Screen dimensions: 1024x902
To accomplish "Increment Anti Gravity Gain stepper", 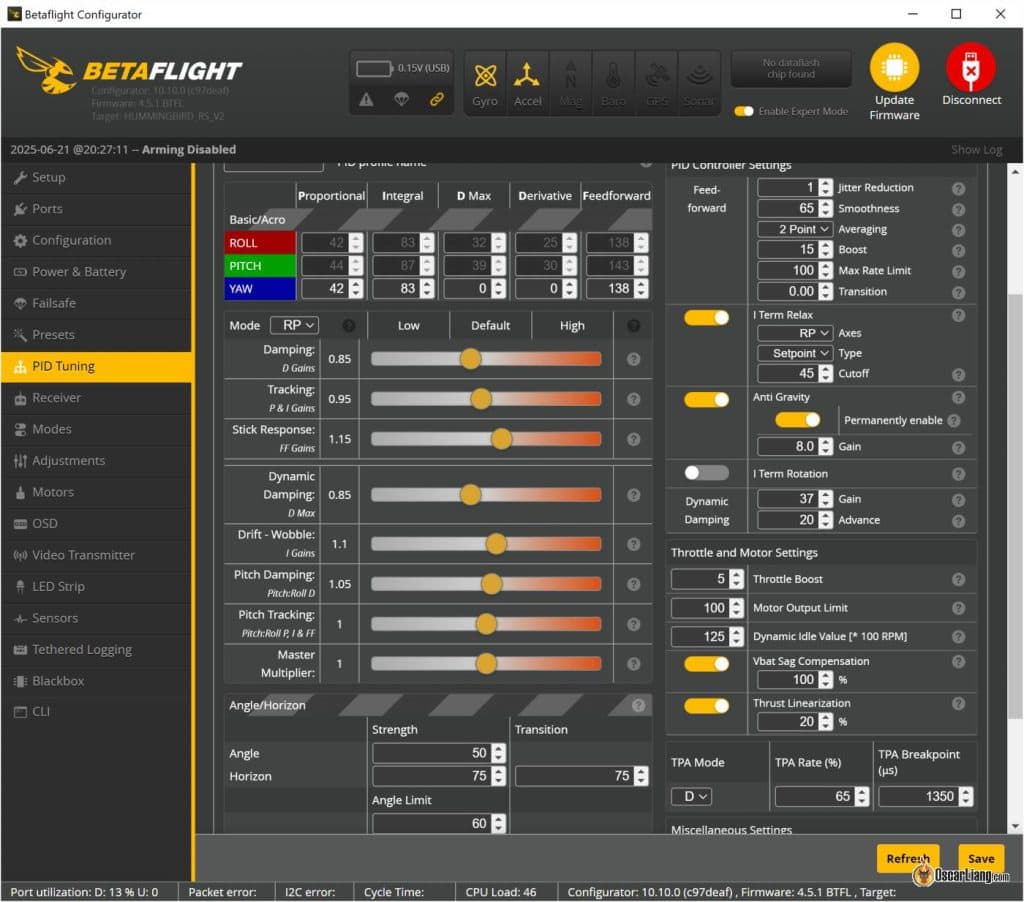I will point(826,442).
